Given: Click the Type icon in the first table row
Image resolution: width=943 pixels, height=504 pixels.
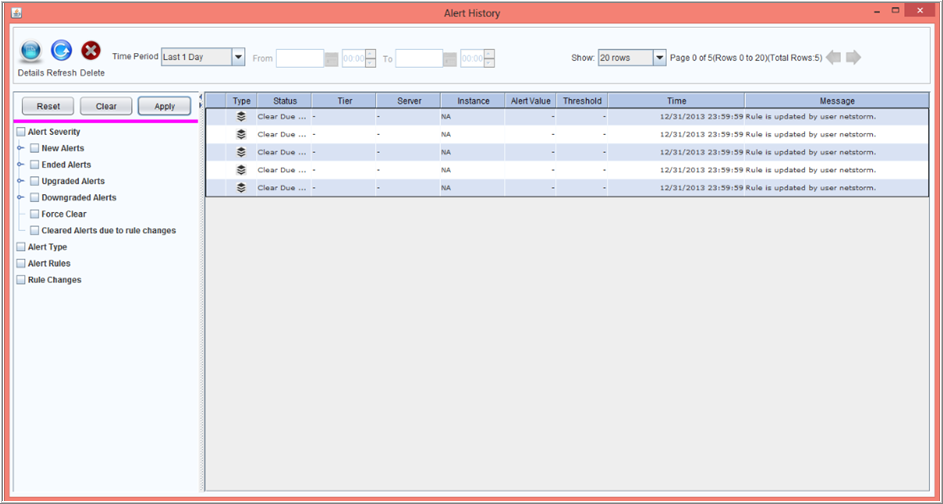Looking at the screenshot, I should [x=241, y=116].
